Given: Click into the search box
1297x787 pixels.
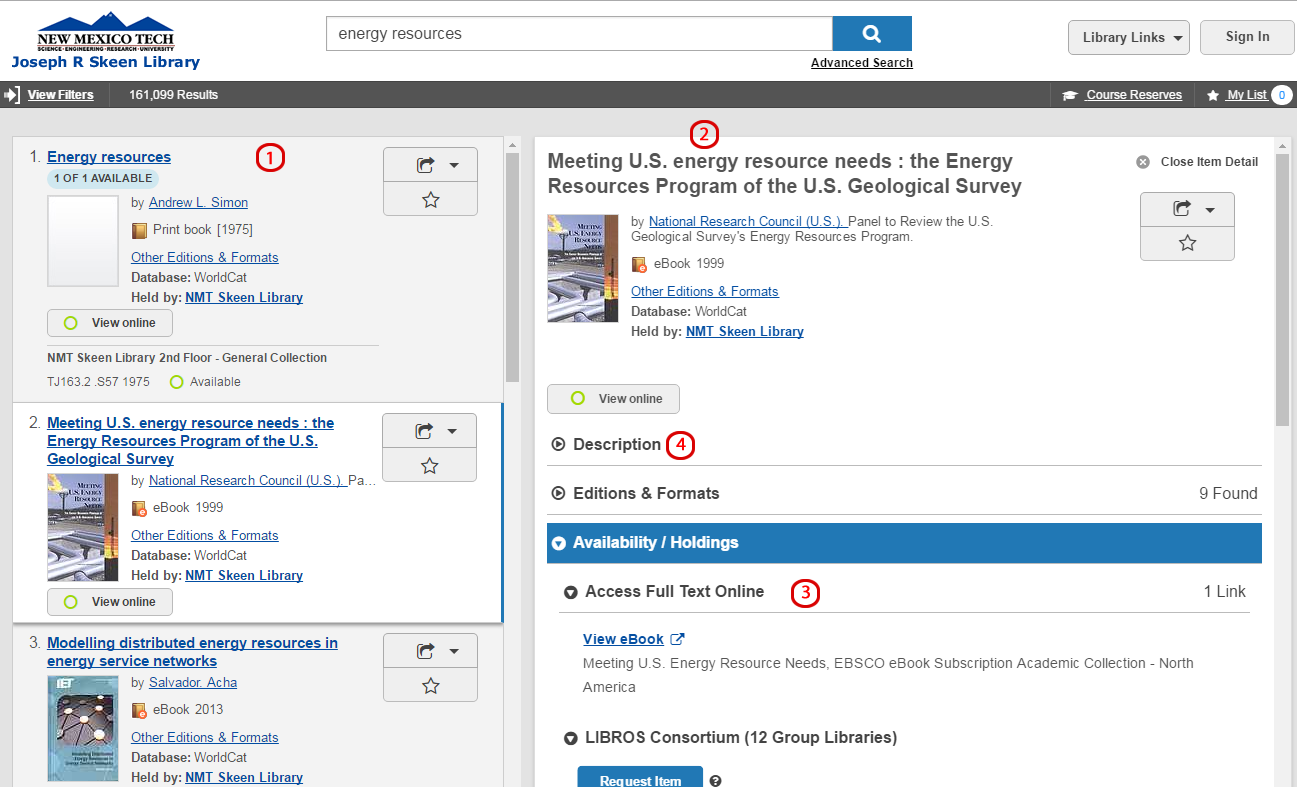Looking at the screenshot, I should point(579,33).
